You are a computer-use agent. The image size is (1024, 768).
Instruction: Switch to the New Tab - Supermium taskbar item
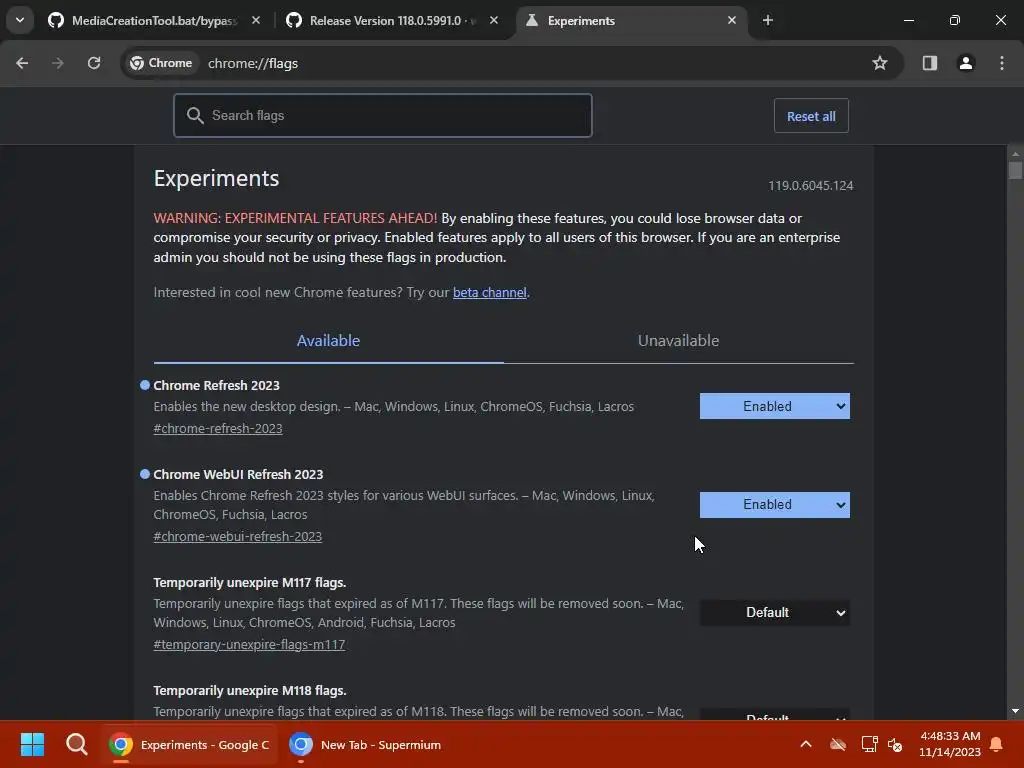366,744
